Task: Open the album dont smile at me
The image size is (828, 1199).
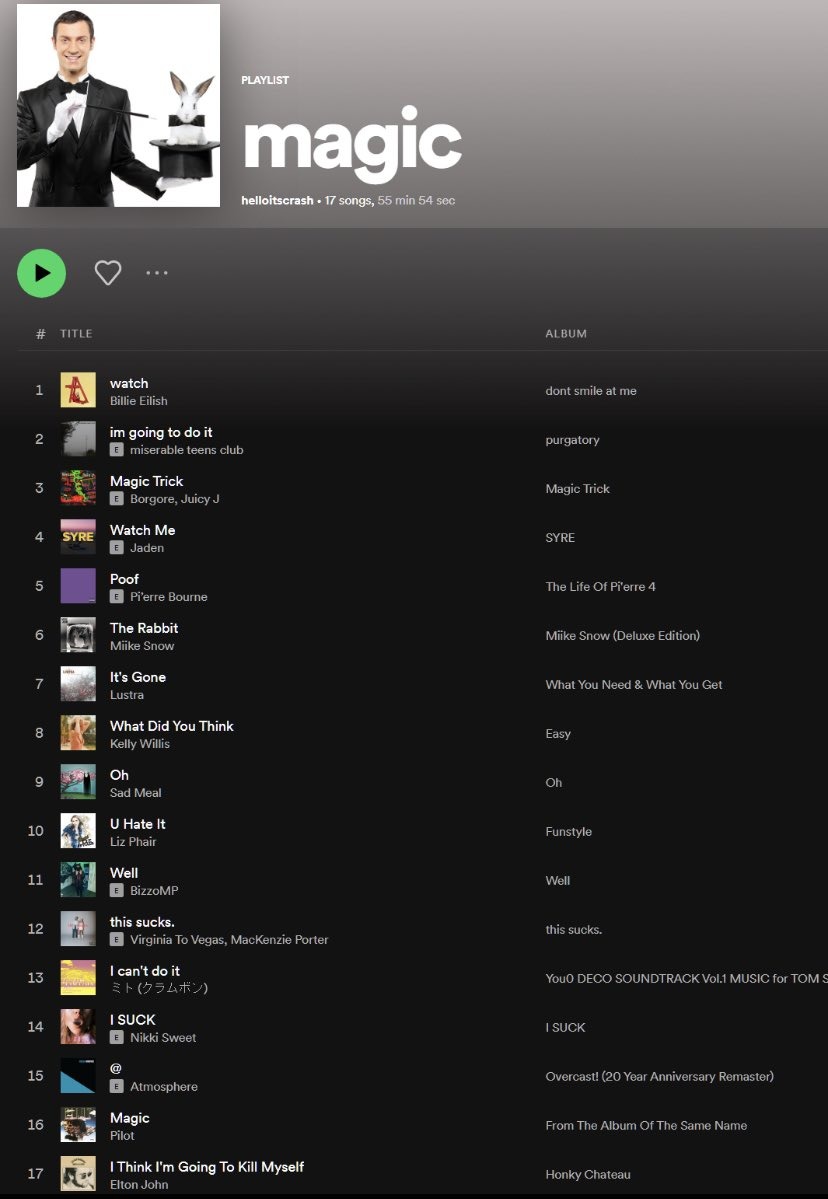Action: click(591, 391)
